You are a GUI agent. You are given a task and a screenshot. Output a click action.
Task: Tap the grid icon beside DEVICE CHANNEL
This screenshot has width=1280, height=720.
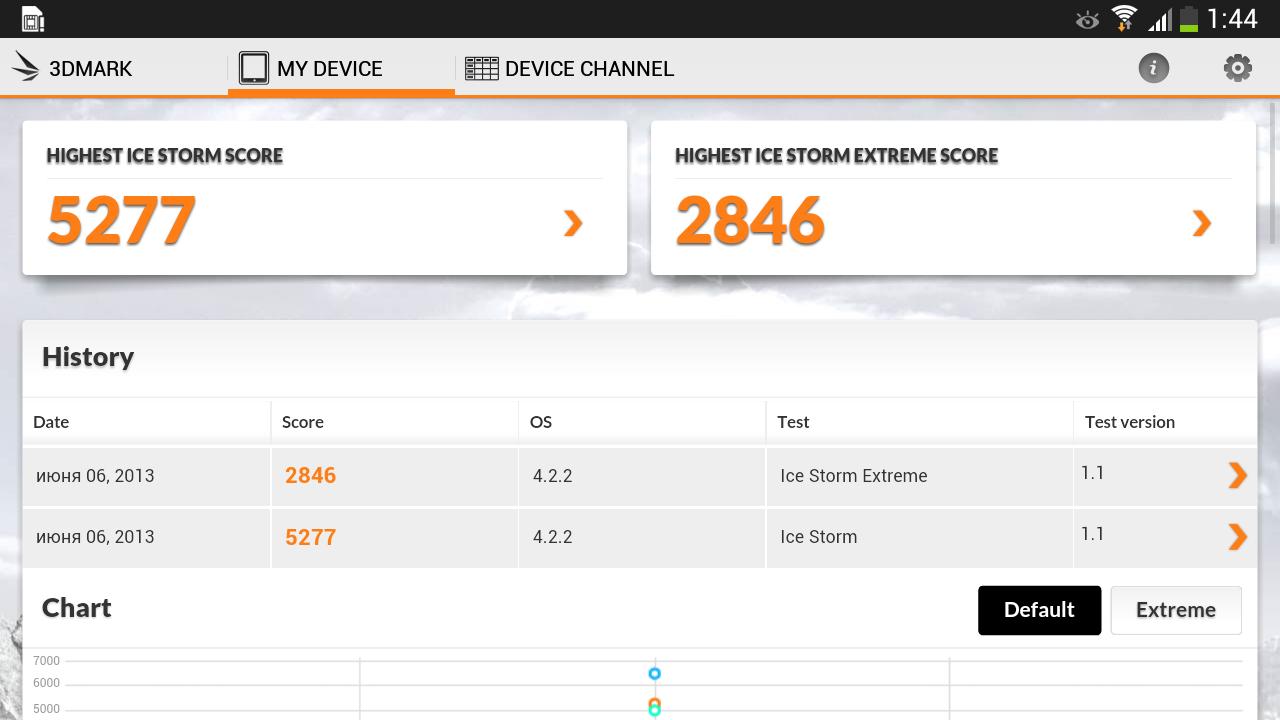click(482, 68)
